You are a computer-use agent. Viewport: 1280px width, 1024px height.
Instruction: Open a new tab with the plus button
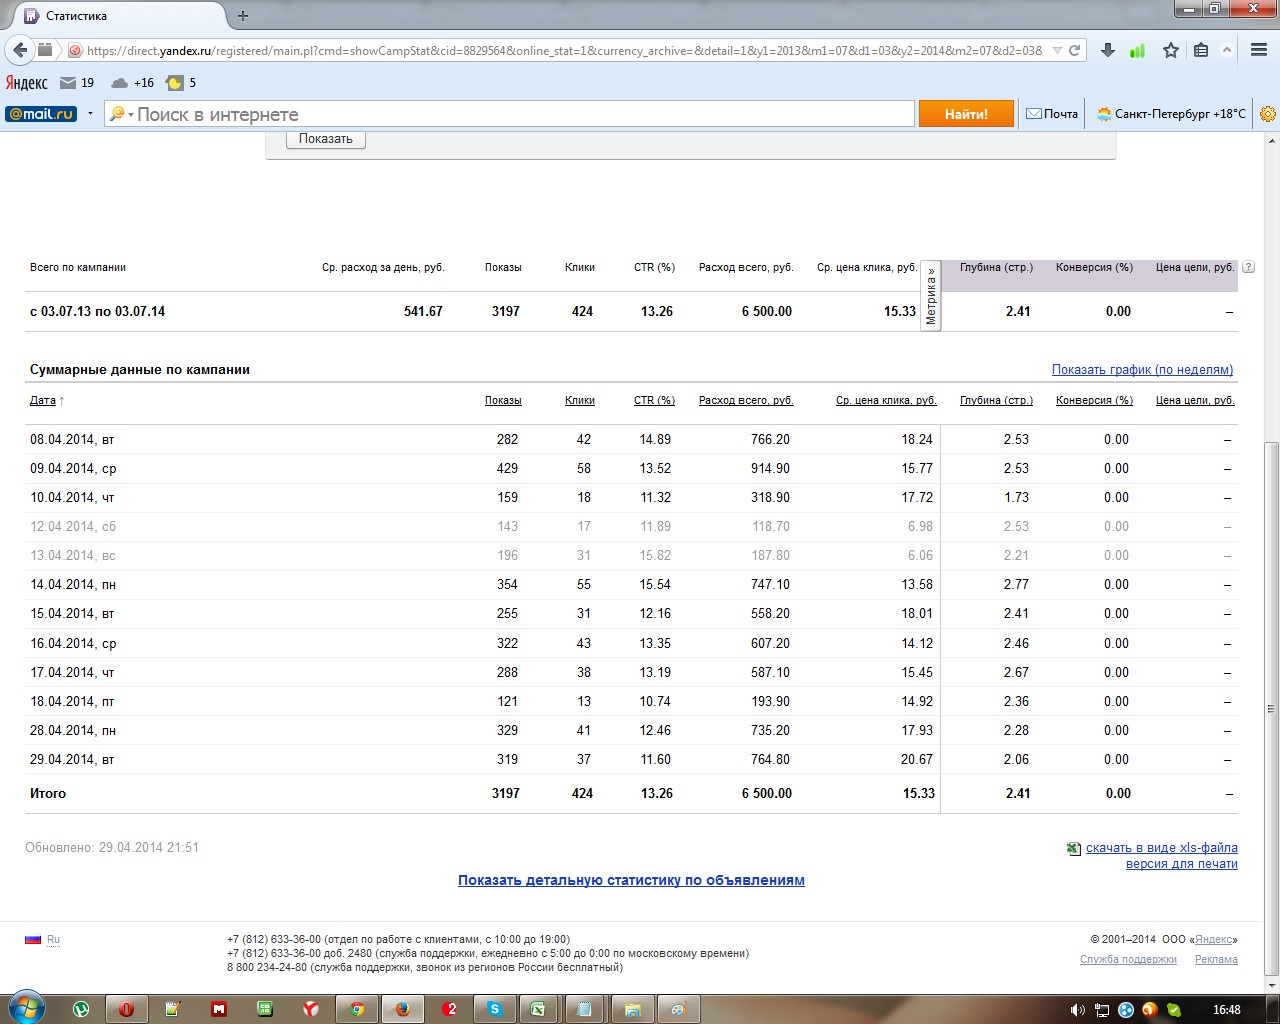click(243, 15)
